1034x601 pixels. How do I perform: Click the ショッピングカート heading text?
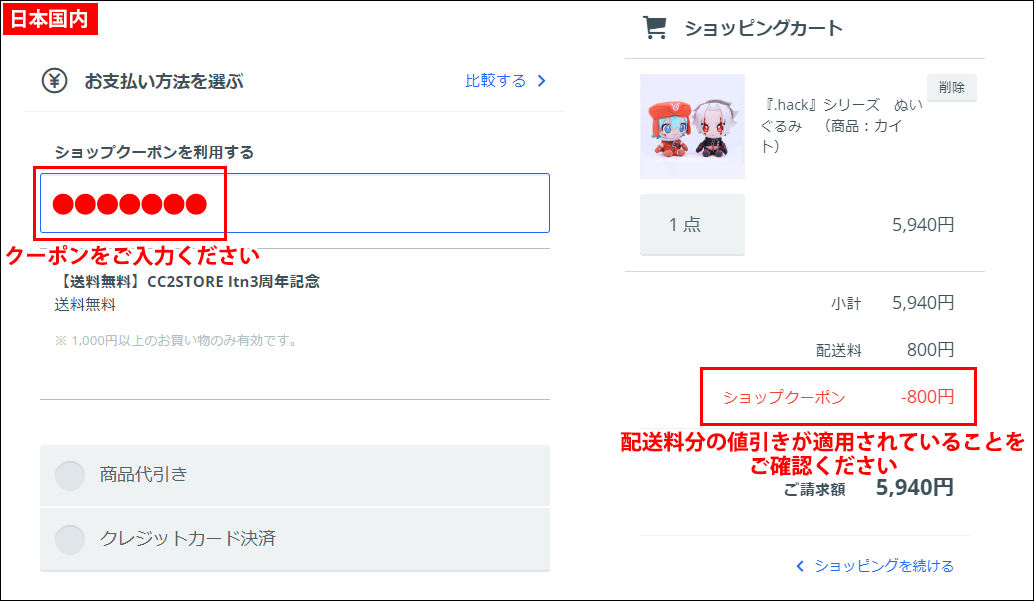(763, 28)
